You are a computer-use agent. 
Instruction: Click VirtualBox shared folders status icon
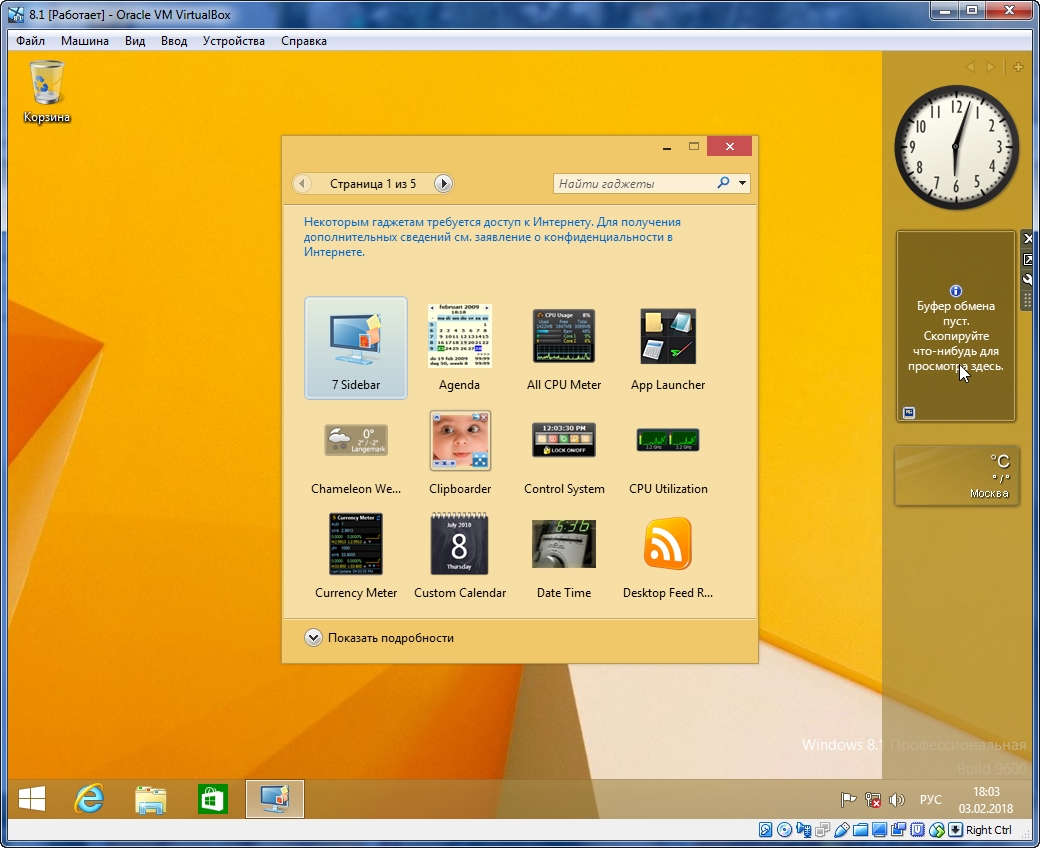[x=861, y=829]
